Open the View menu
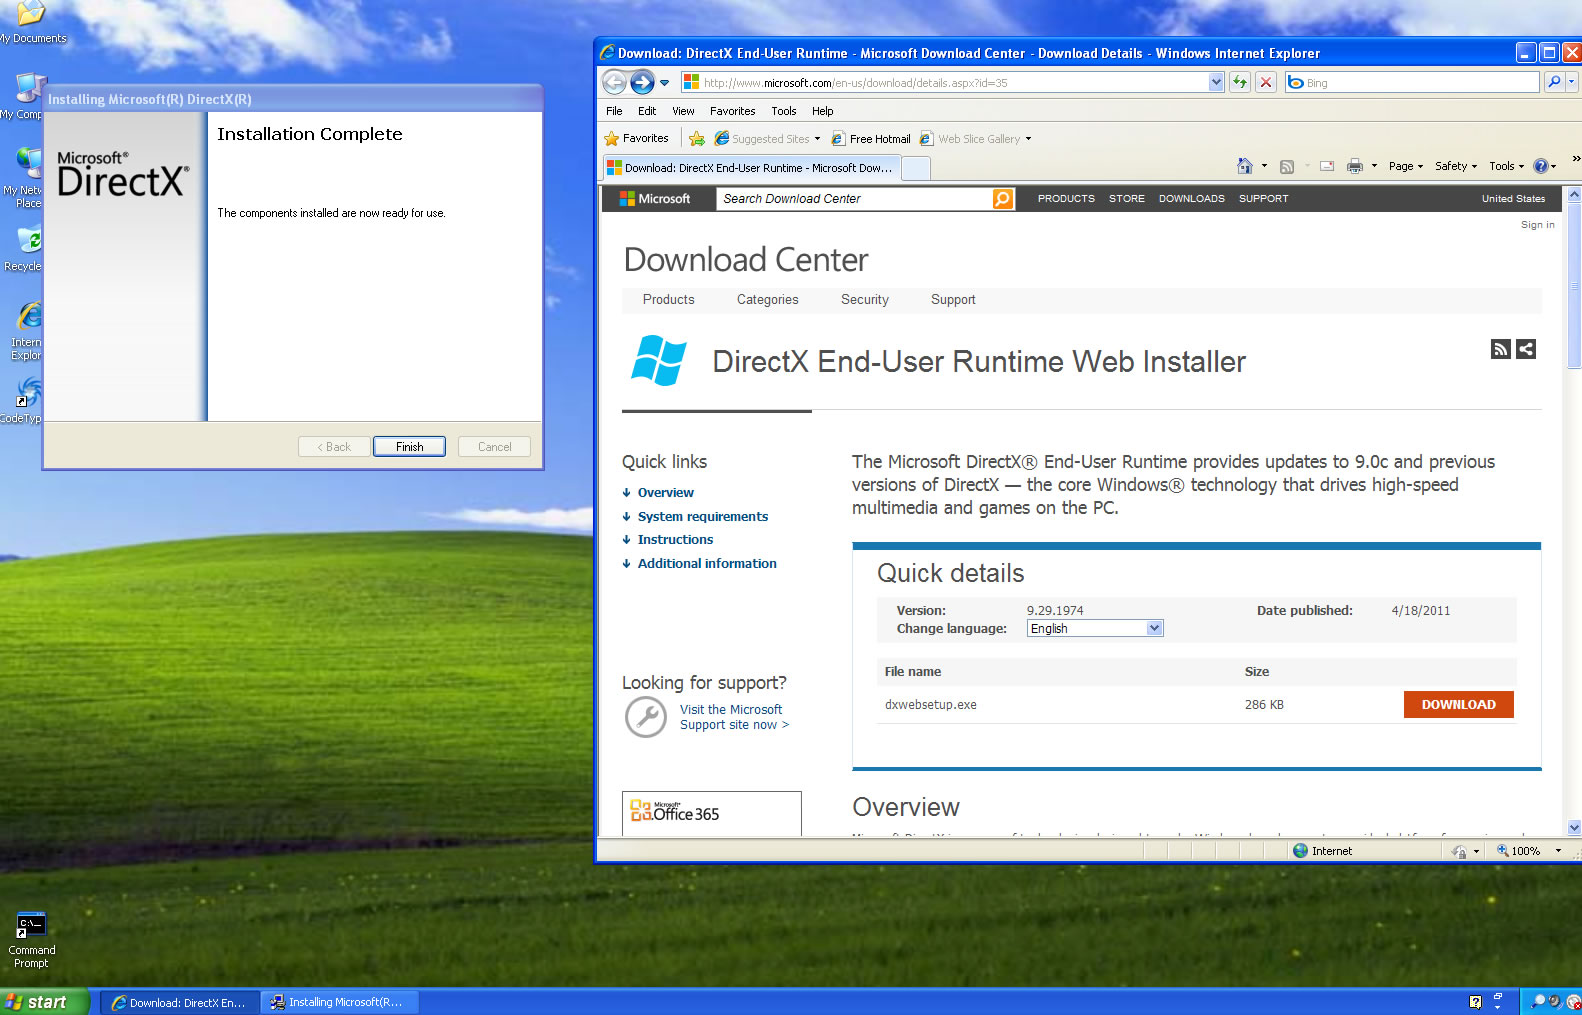Image resolution: width=1582 pixels, height=1015 pixels. (x=683, y=111)
